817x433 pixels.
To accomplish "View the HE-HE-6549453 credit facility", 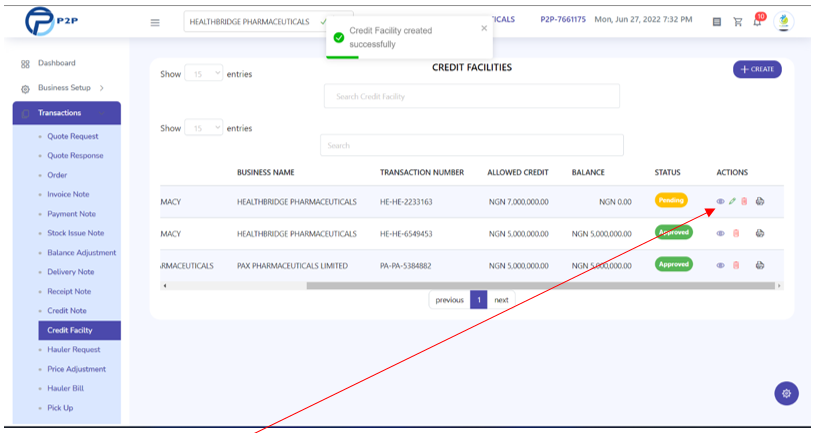I will click(720, 233).
